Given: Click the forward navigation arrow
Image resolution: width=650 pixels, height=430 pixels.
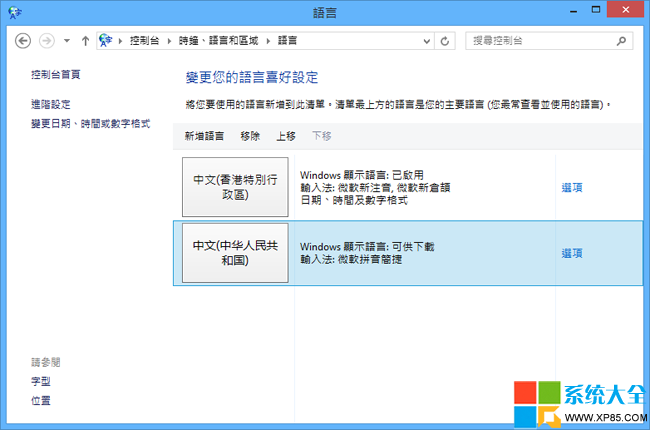Looking at the screenshot, I should [x=46, y=41].
